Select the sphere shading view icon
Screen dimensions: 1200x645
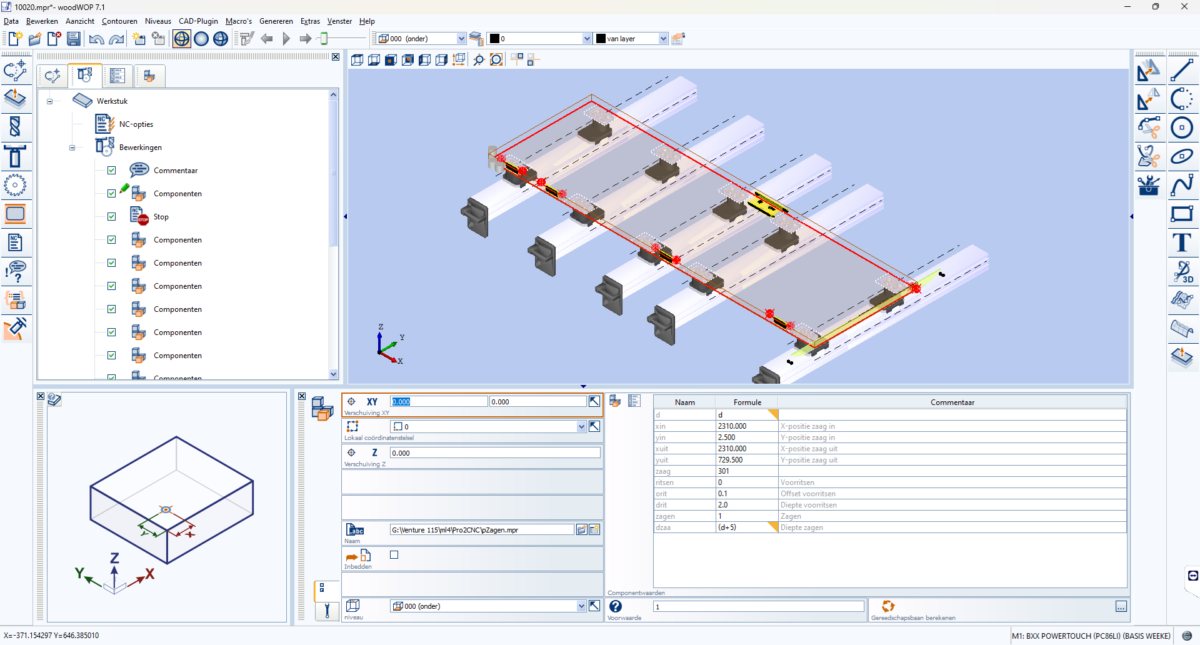click(200, 37)
